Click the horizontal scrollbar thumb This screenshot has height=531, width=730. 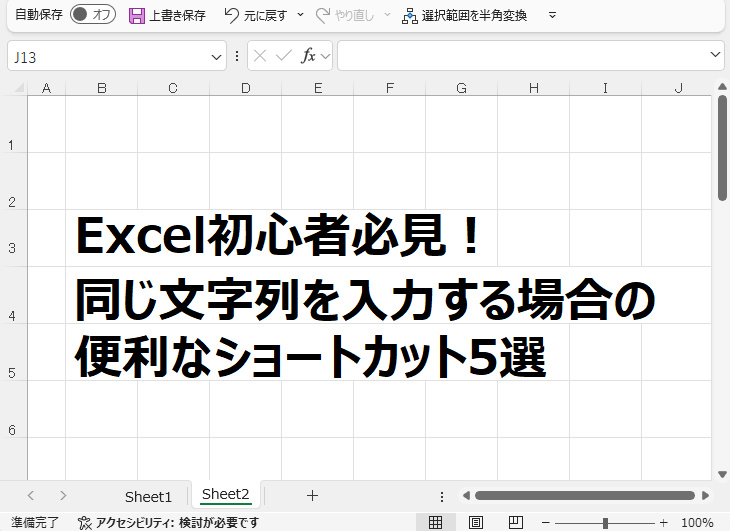585,496
